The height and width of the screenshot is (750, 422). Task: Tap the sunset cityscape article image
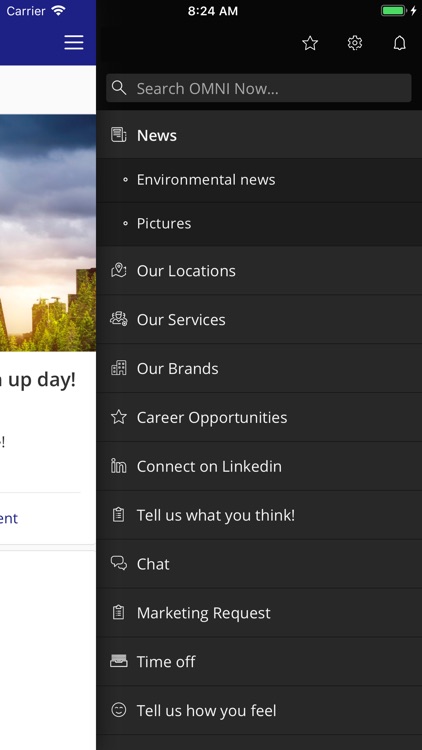[48, 233]
